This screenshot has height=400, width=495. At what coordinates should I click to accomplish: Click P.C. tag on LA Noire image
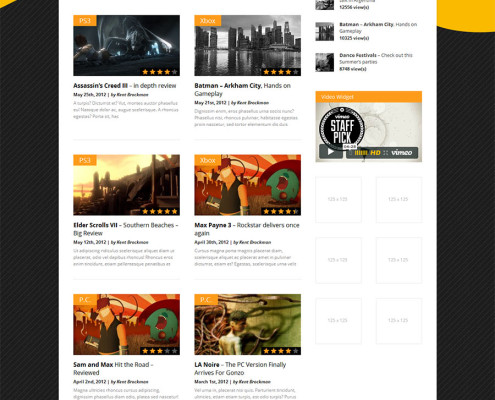pos(206,300)
